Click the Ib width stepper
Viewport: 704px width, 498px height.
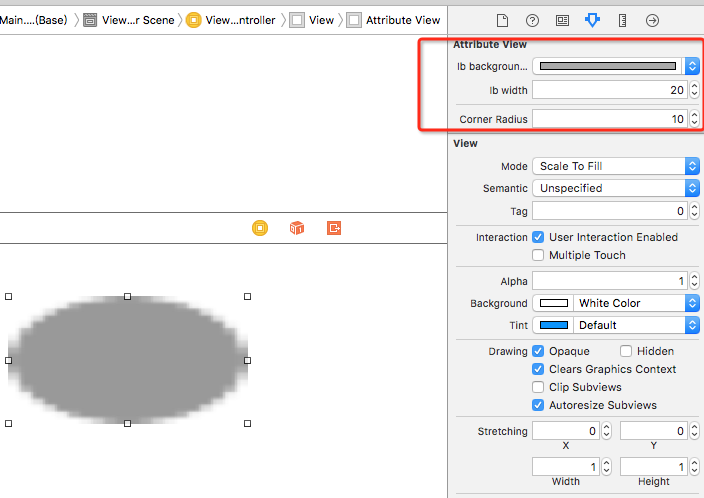click(x=695, y=90)
